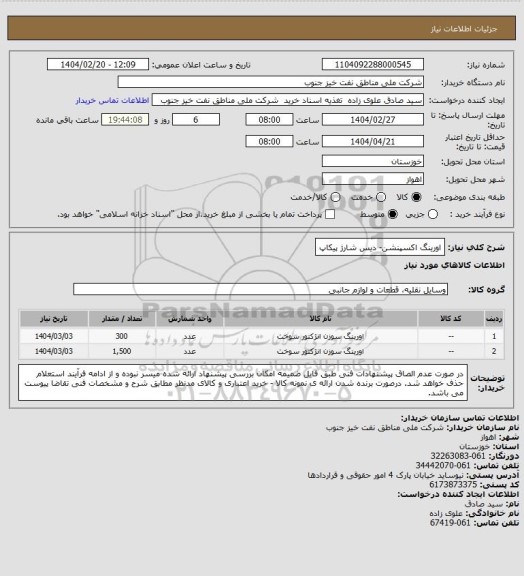The image size is (524, 576).
Task: Click the unit cell عدد in row 1
Action: click(190, 336)
